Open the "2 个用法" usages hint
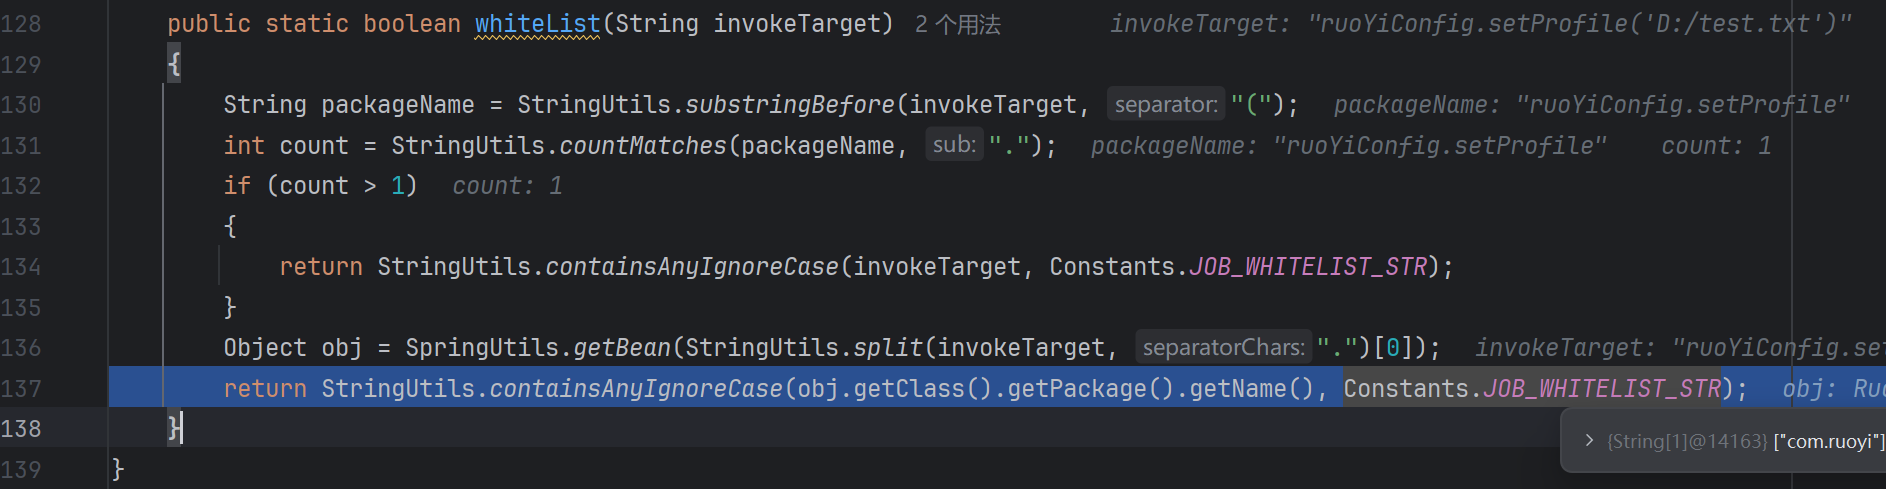The height and width of the screenshot is (489, 1886). (x=957, y=24)
